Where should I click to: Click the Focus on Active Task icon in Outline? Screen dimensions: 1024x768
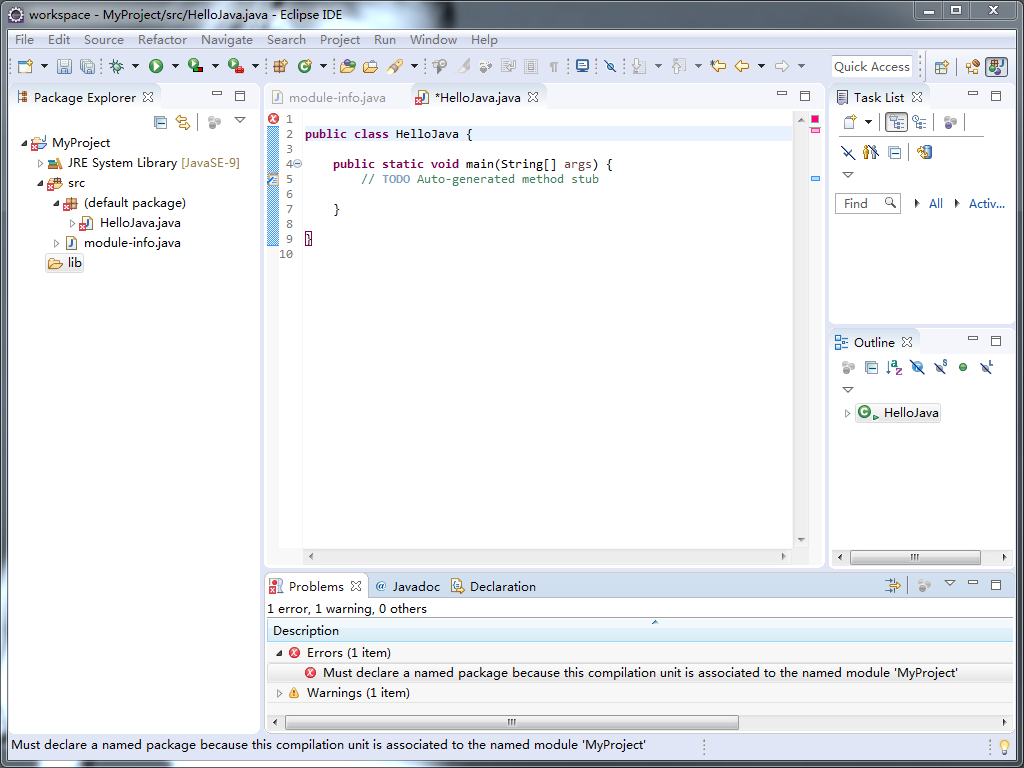pyautogui.click(x=848, y=368)
